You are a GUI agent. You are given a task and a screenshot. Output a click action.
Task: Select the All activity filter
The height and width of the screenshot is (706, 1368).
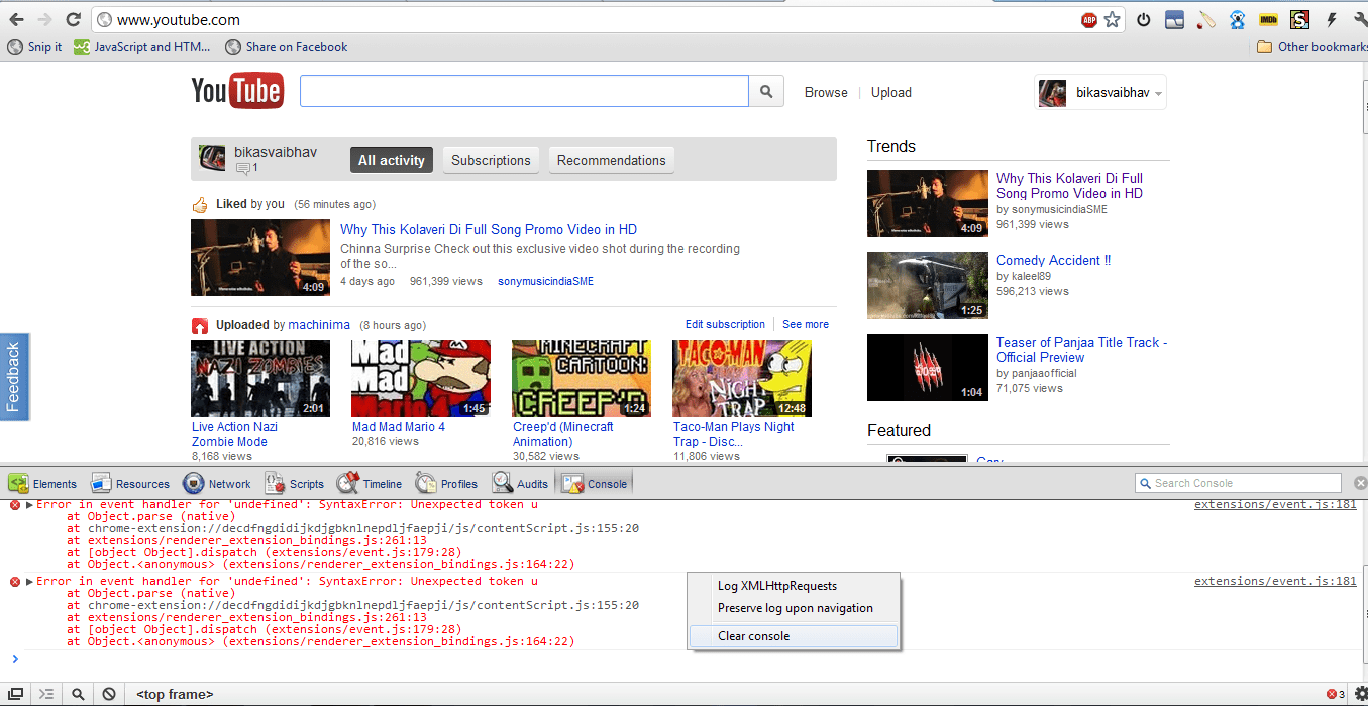click(391, 160)
